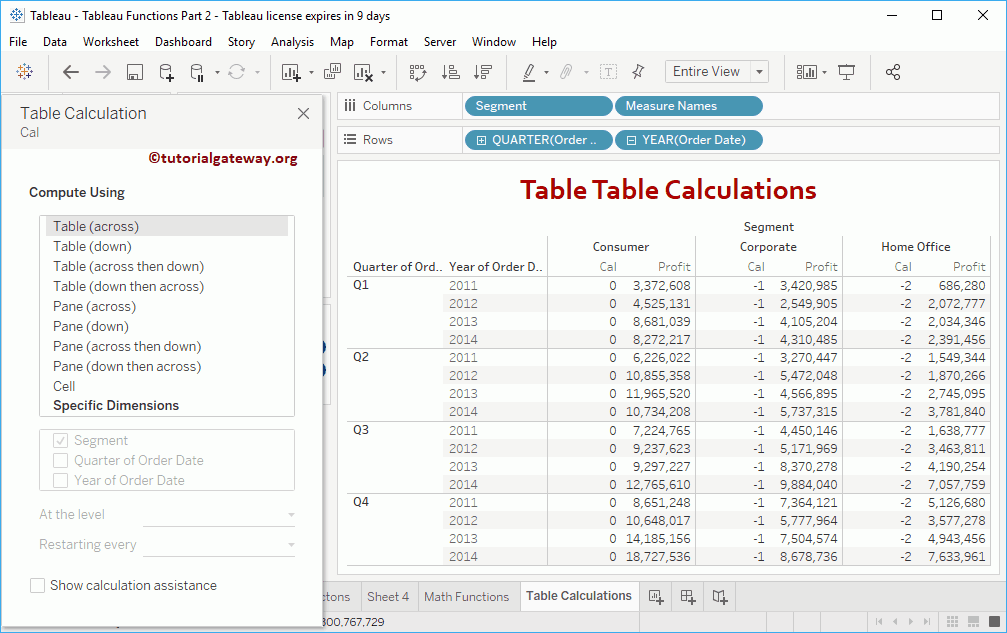Sort ascending using the toolbar icon
The width and height of the screenshot is (1007, 633).
point(450,72)
